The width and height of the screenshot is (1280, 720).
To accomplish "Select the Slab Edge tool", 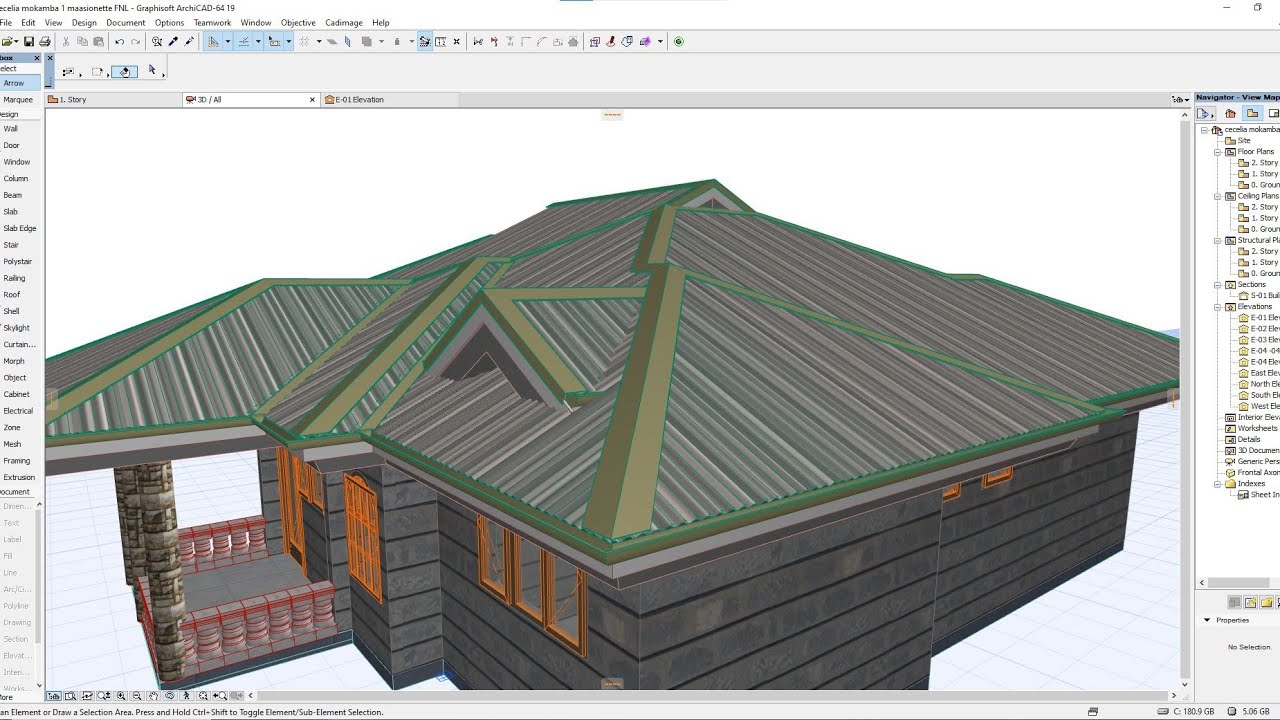I will pos(19,228).
